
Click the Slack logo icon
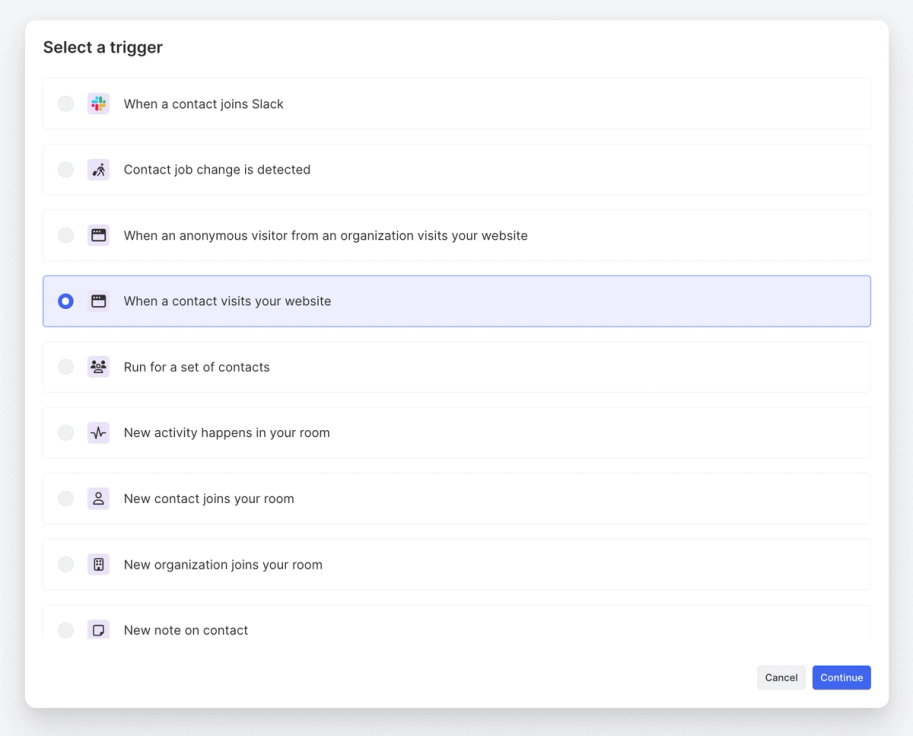point(98,104)
